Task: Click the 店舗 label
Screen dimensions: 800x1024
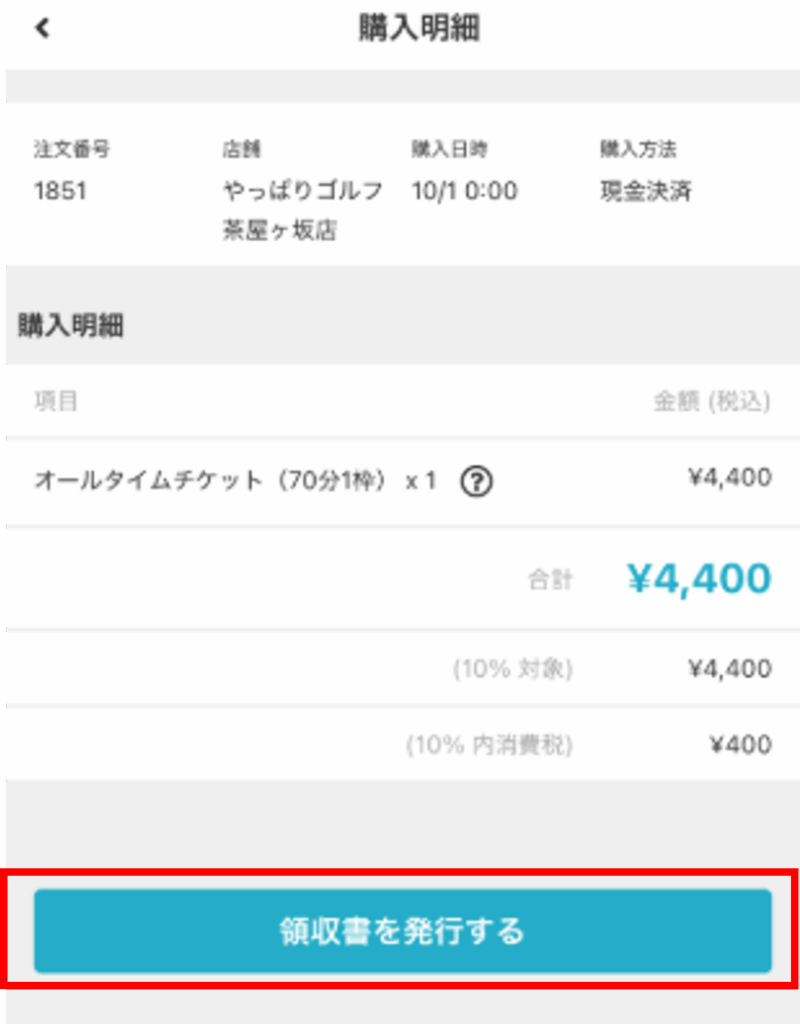Action: pos(240,150)
